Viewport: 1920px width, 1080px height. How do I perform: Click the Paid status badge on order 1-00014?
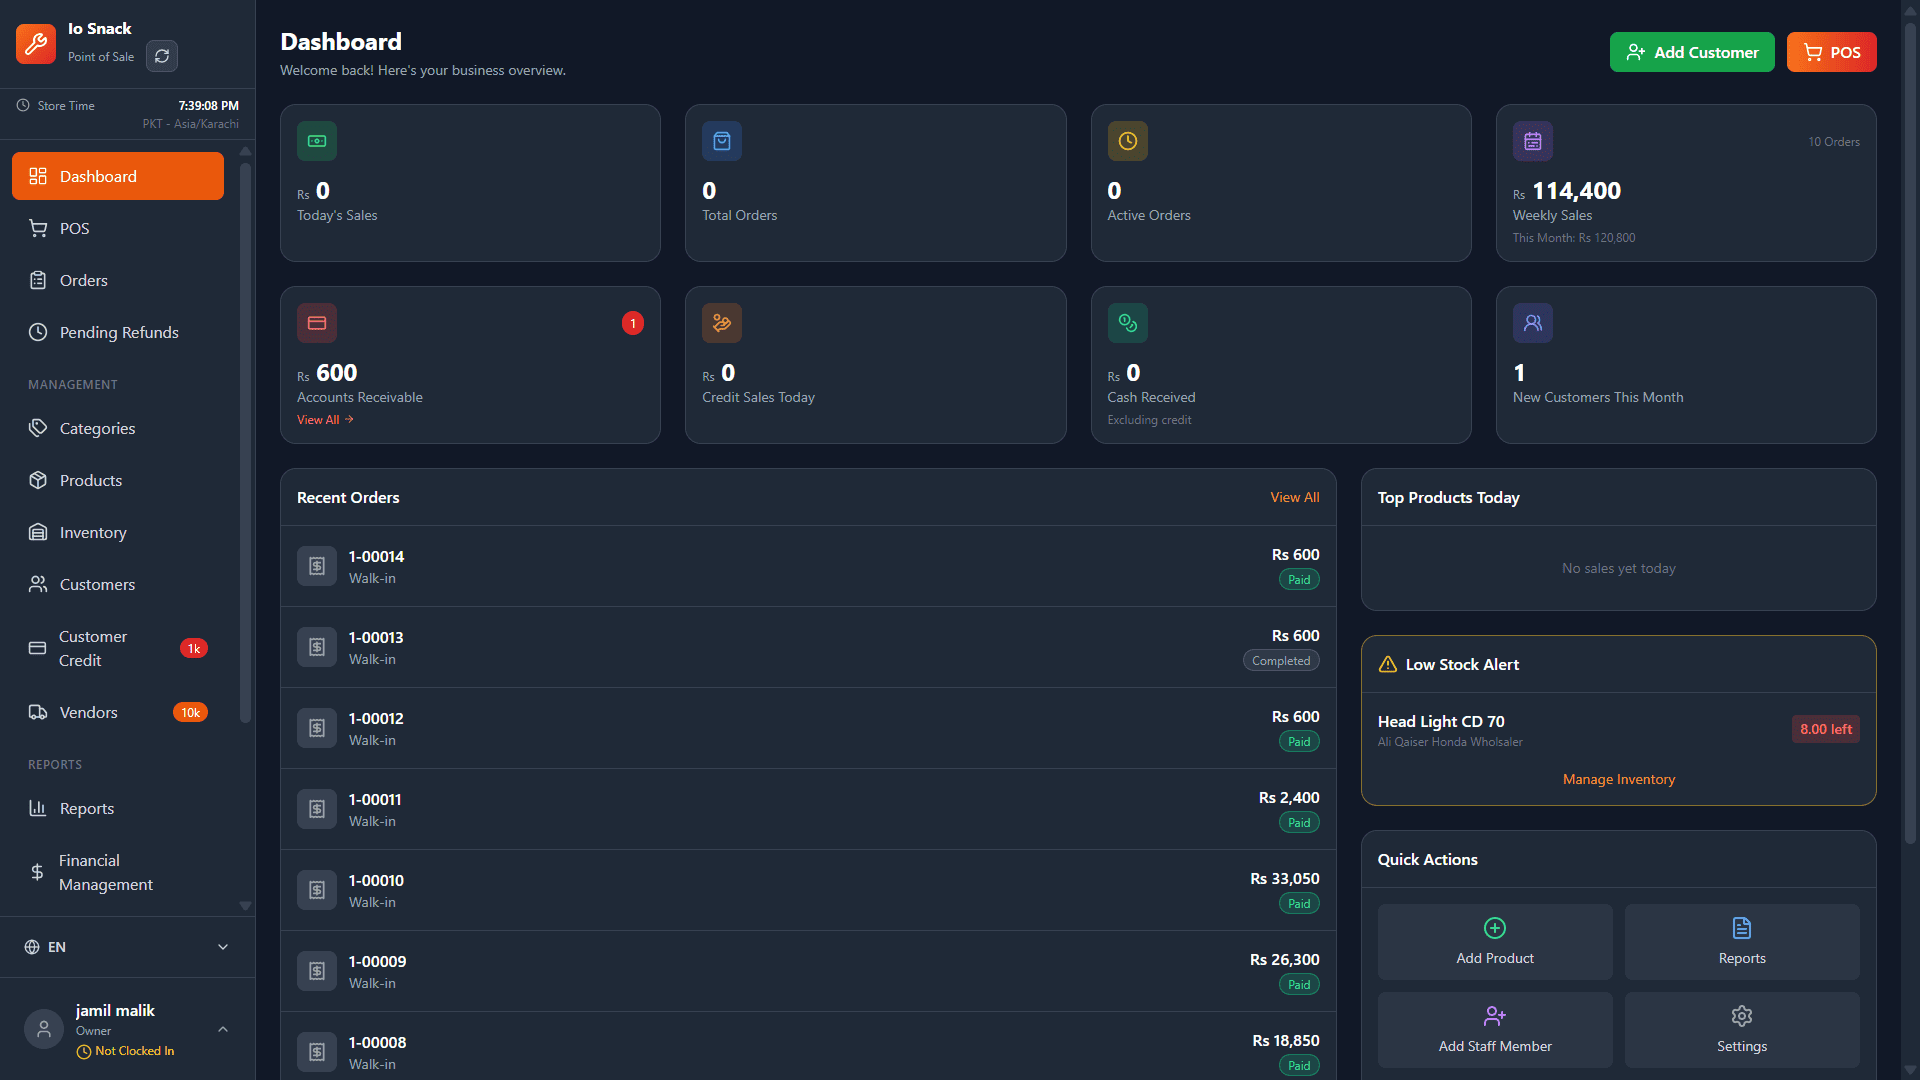pos(1298,579)
